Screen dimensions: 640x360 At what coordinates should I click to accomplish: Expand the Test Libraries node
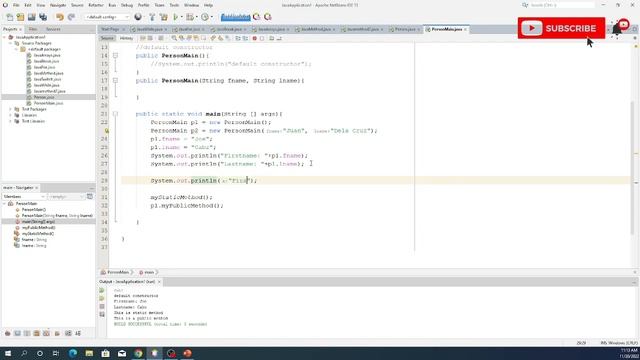[10, 121]
